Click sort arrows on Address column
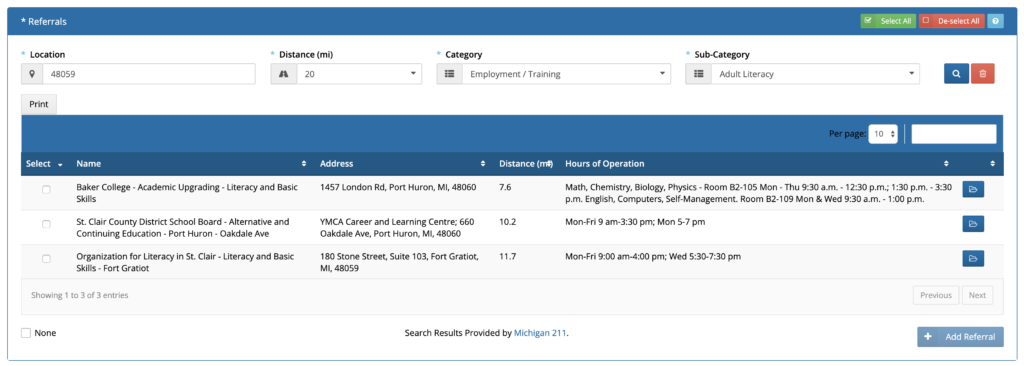The height and width of the screenshot is (366, 1024). (x=483, y=163)
